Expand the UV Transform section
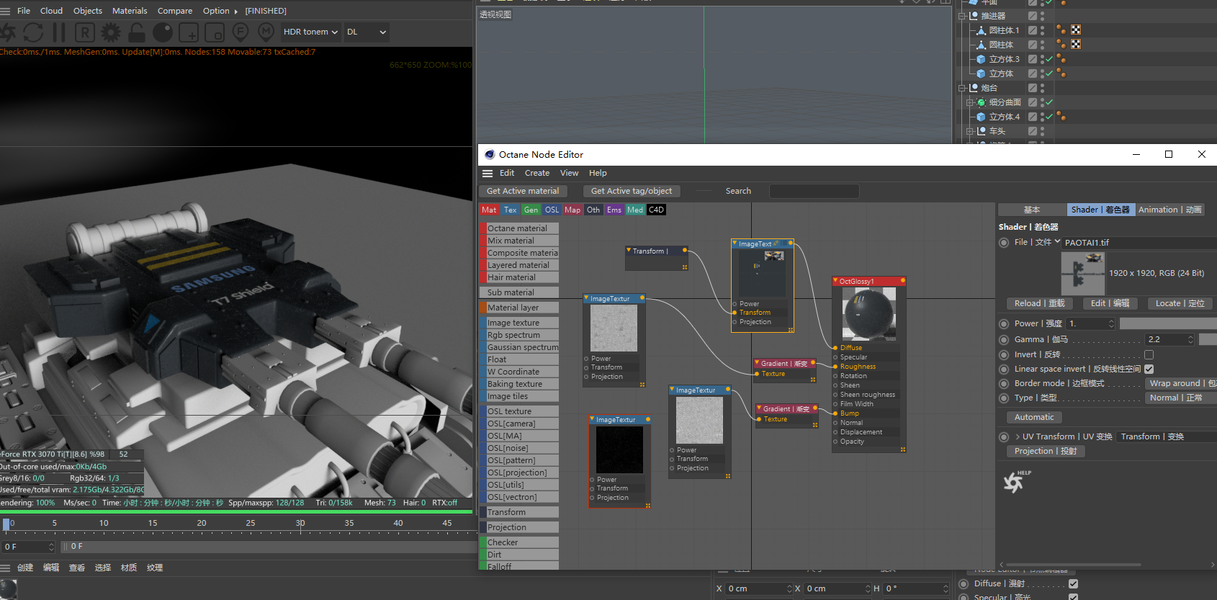This screenshot has width=1217, height=600. pos(1018,437)
